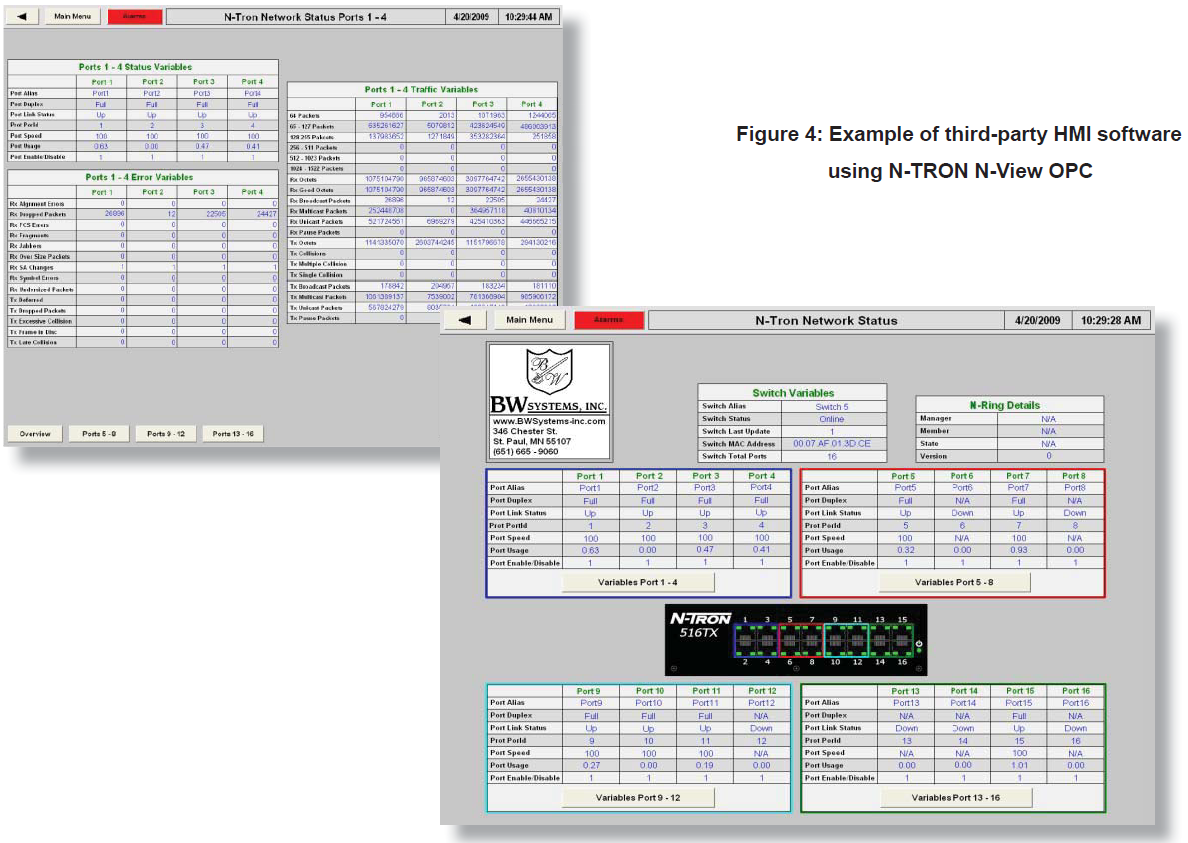1188x843 pixels.
Task: Click Port Link Status Down for Port 8
Action: 1075,513
